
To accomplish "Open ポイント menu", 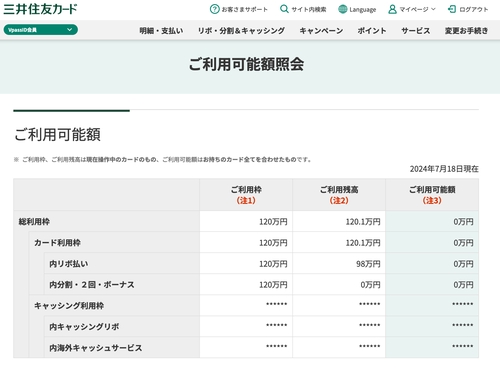I will [x=372, y=31].
